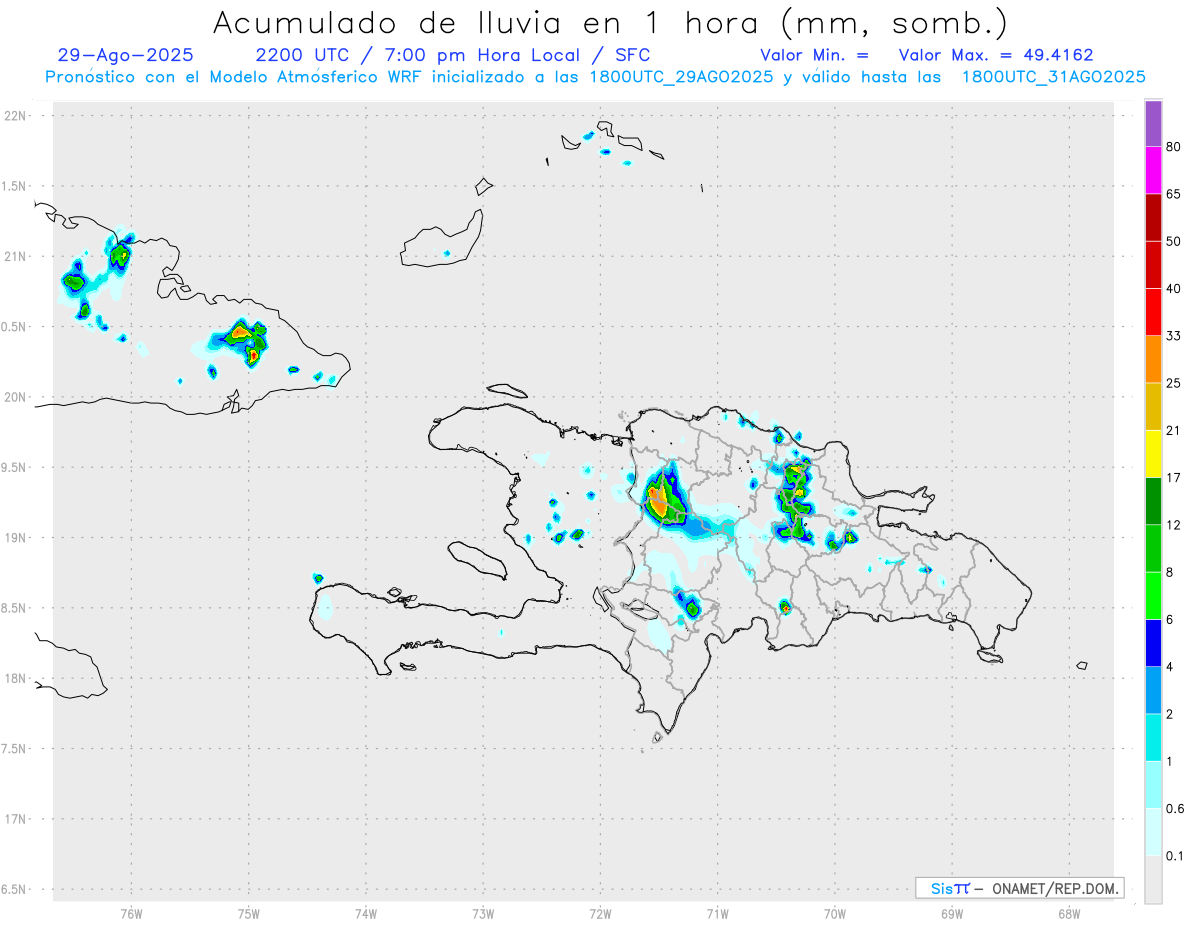The width and height of the screenshot is (1200, 927).
Task: Pick the pale cyan swatch between 0.6 and 1
Action: click(1153, 785)
